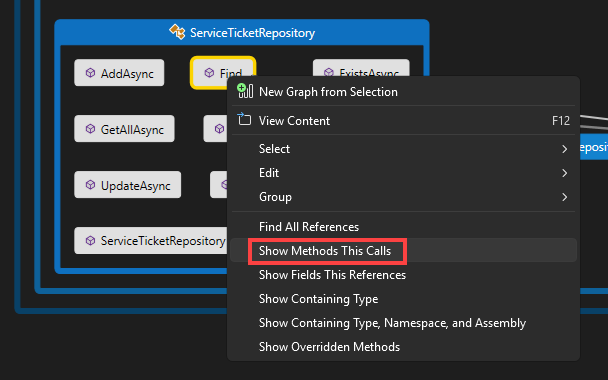Viewport: 608px width, 380px height.
Task: Select Show Fields This References
Action: [403, 275]
